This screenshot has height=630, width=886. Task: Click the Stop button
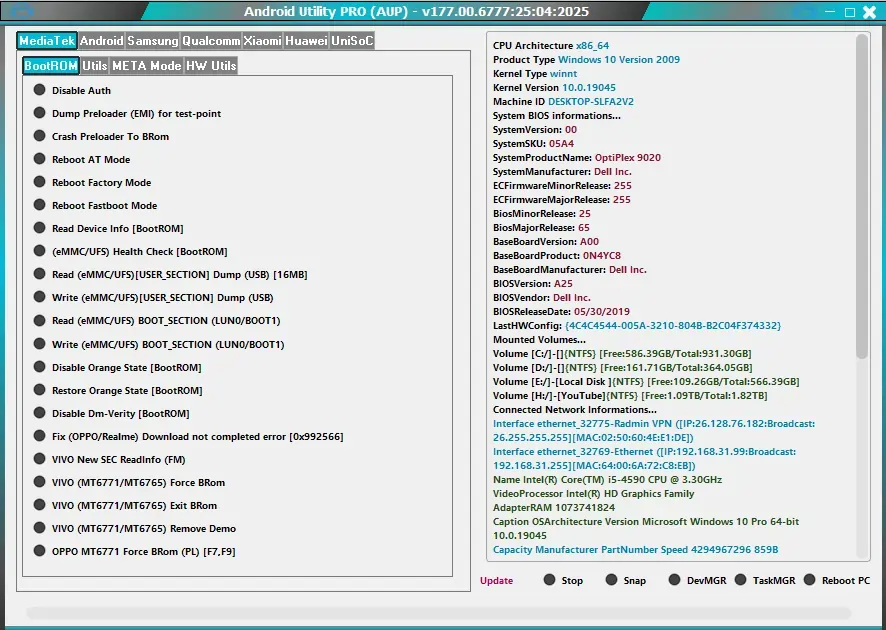[x=563, y=580]
